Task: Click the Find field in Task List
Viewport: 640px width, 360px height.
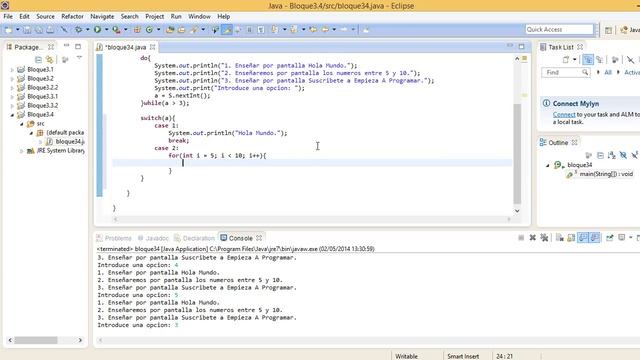Action: tap(565, 72)
